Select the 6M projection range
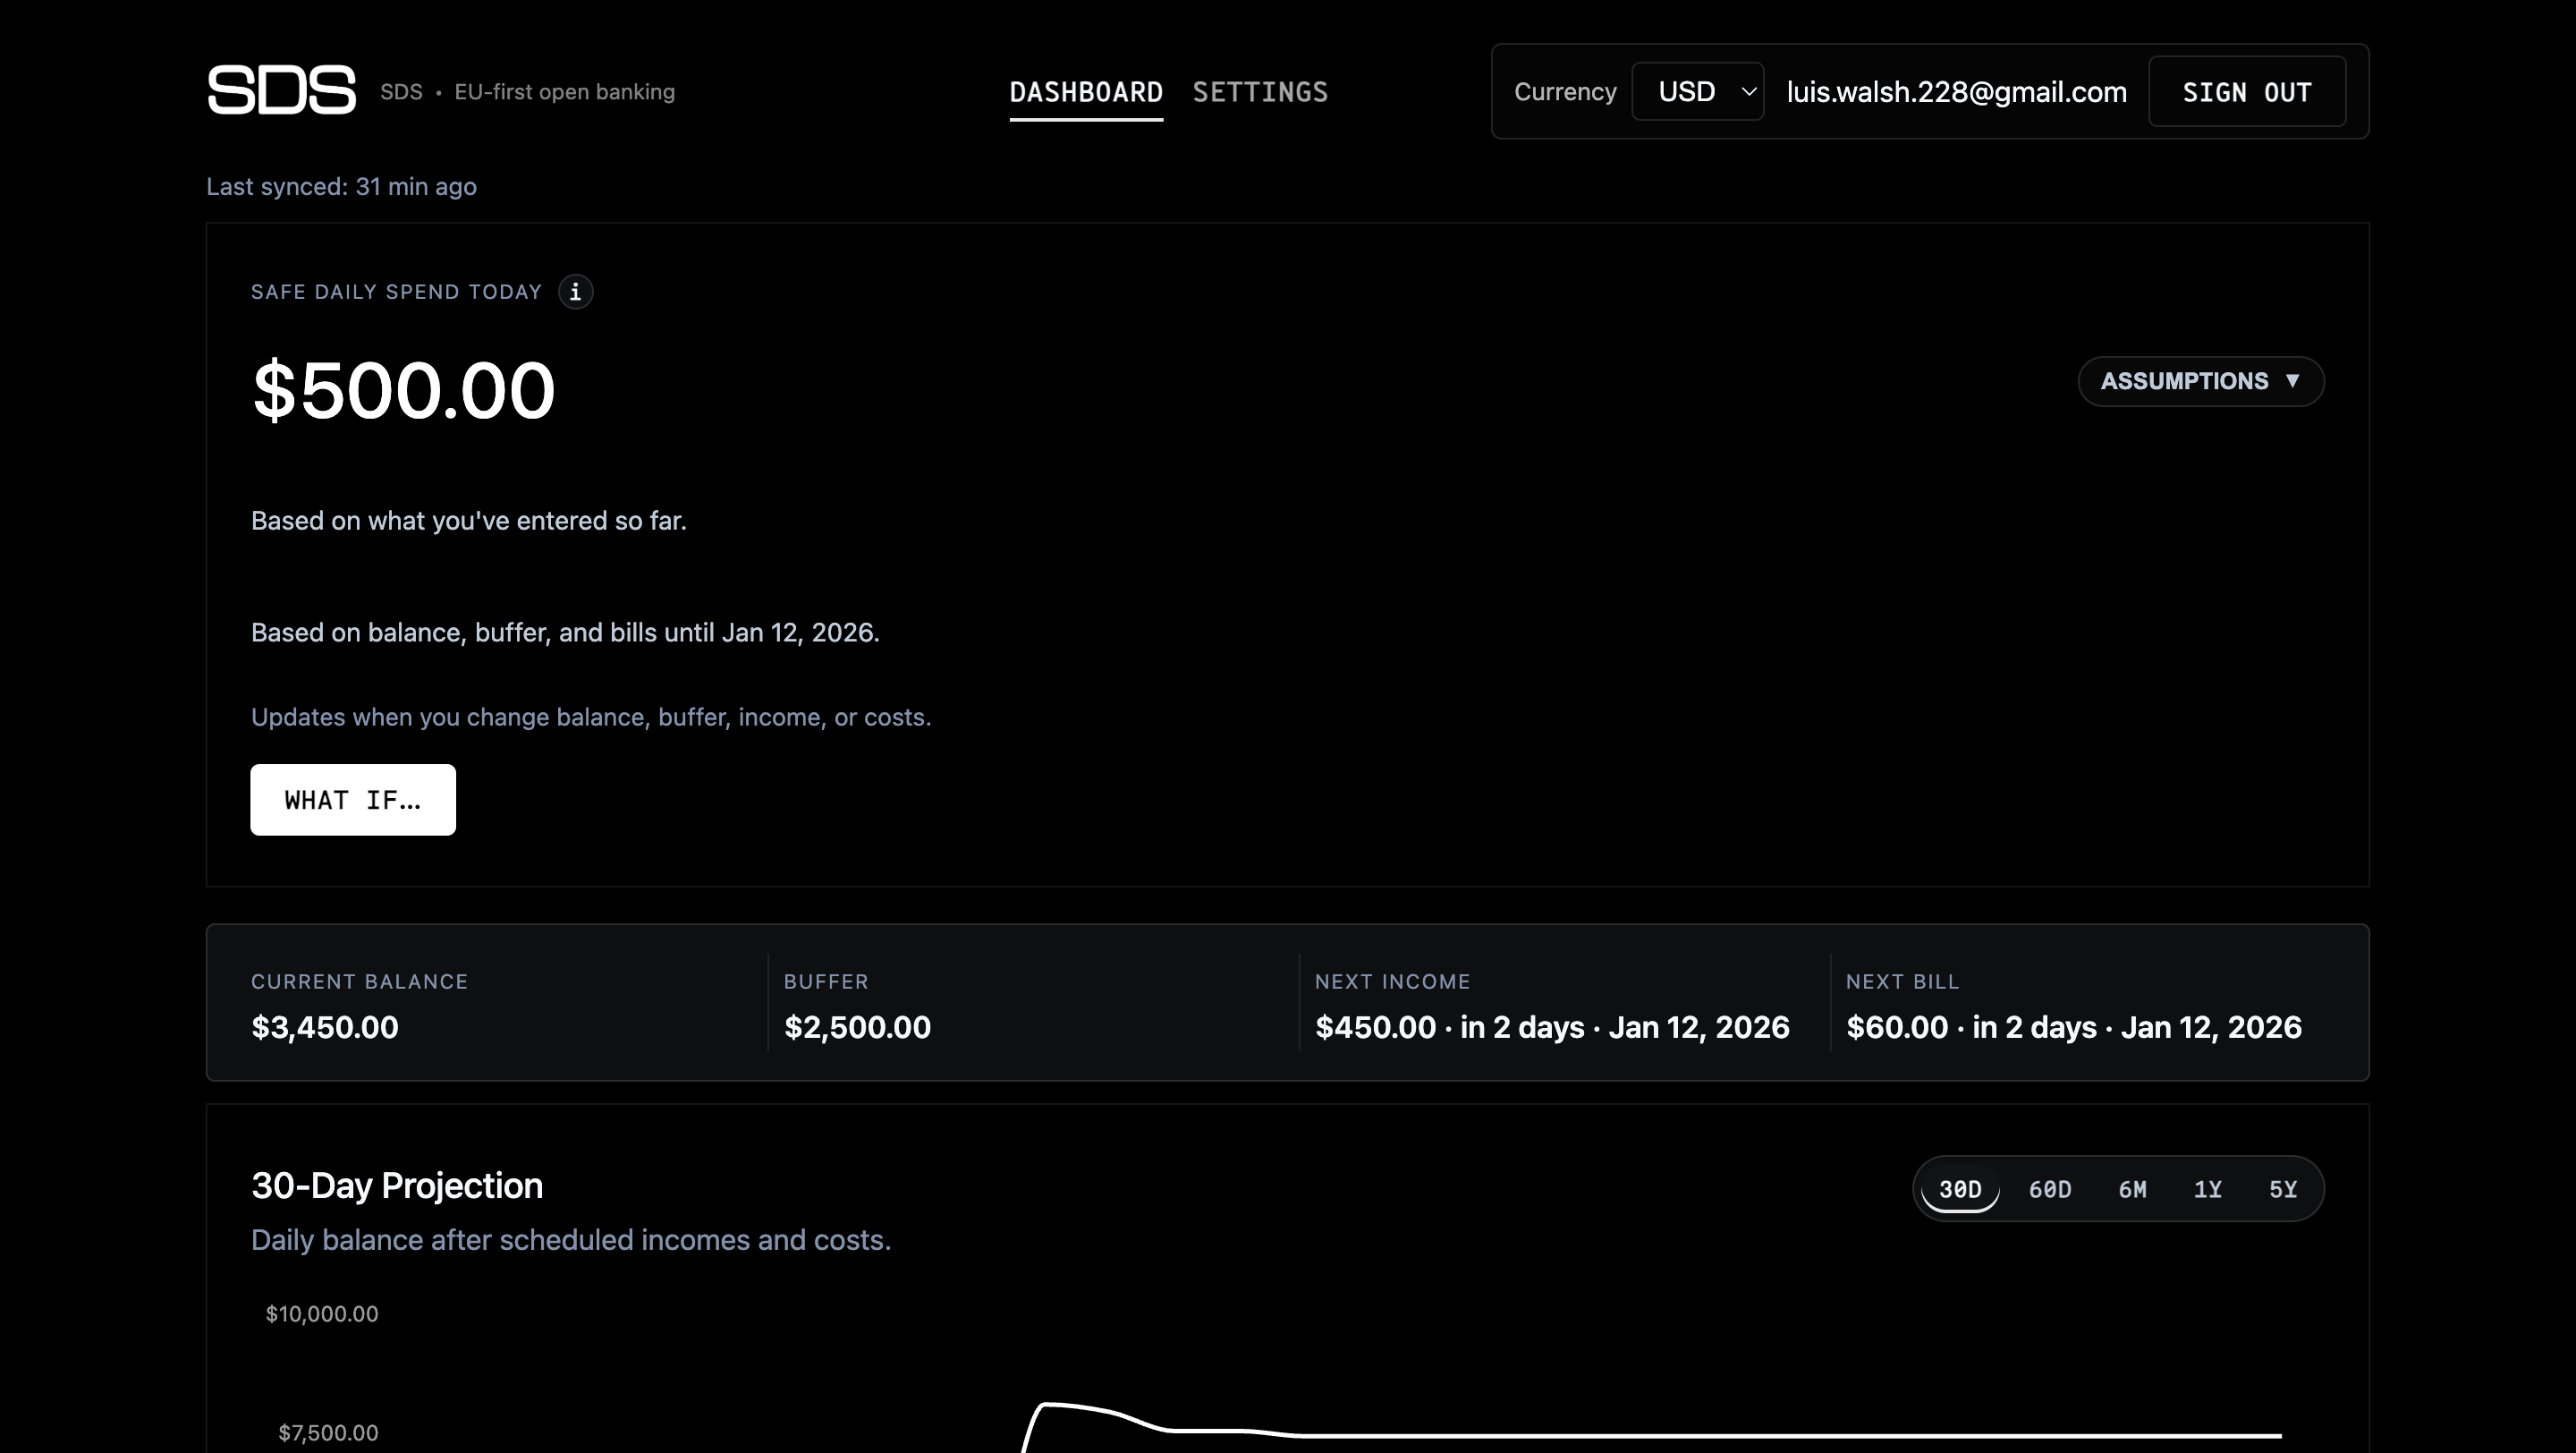Image resolution: width=2576 pixels, height=1453 pixels. coord(2132,1189)
